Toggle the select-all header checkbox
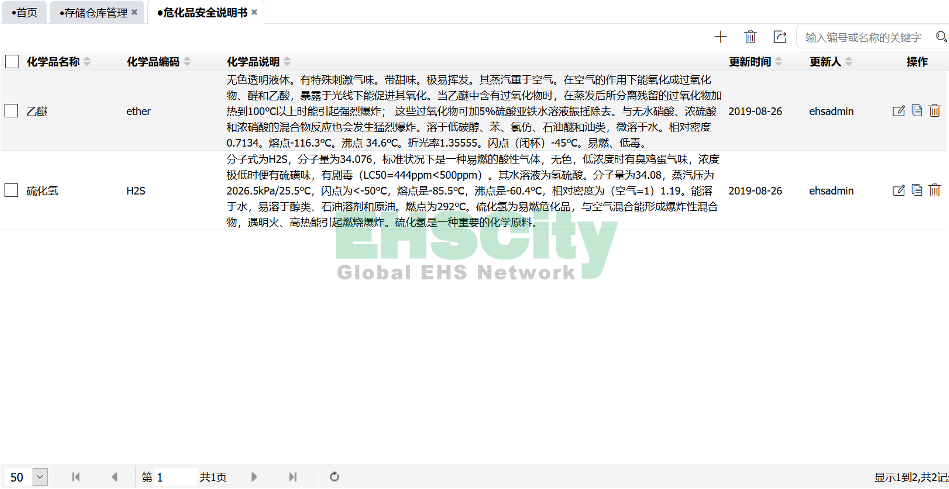 [x=11, y=62]
